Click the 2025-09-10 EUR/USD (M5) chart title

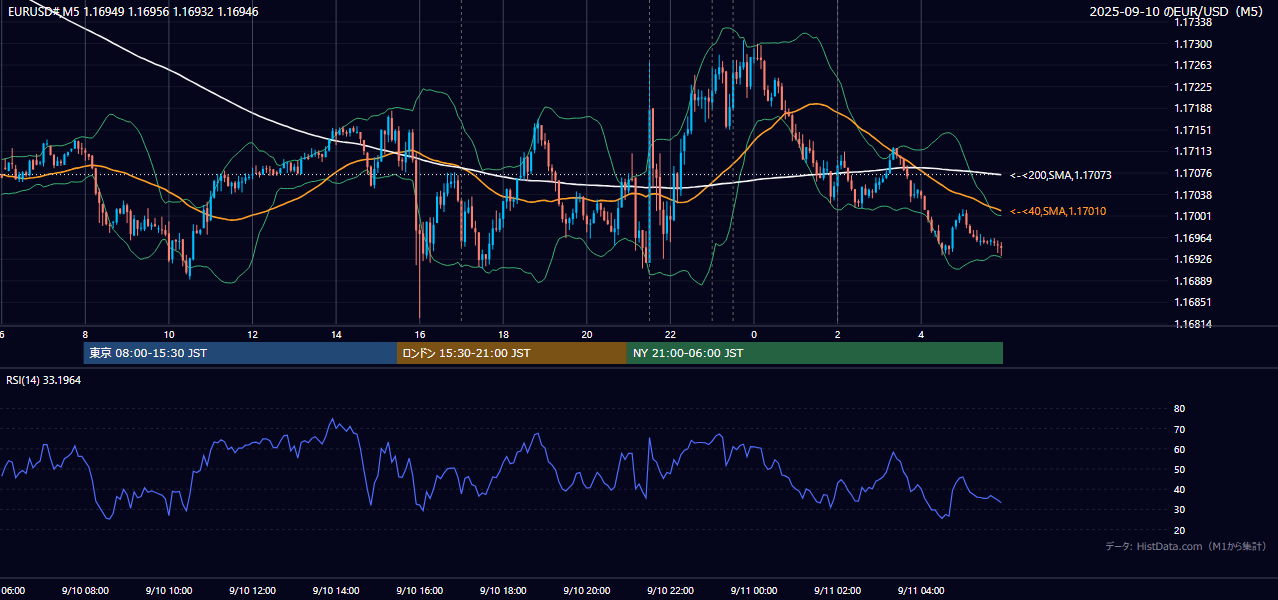coord(1178,11)
